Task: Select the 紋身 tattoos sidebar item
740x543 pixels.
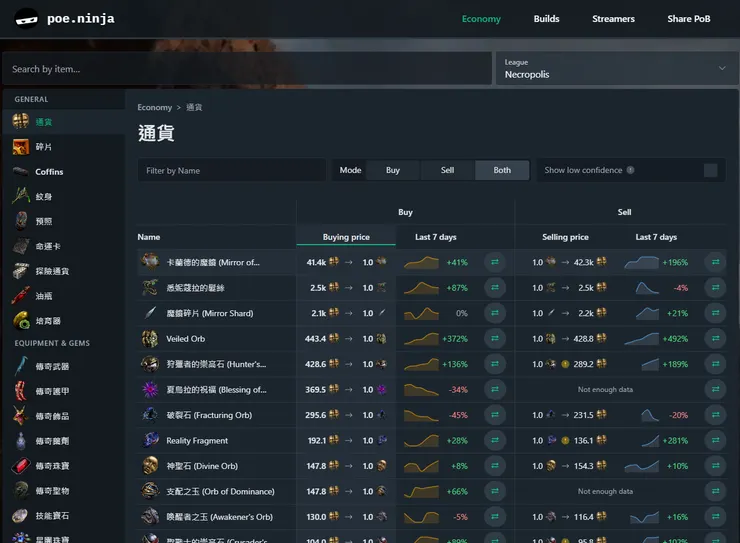Action: click(64, 196)
